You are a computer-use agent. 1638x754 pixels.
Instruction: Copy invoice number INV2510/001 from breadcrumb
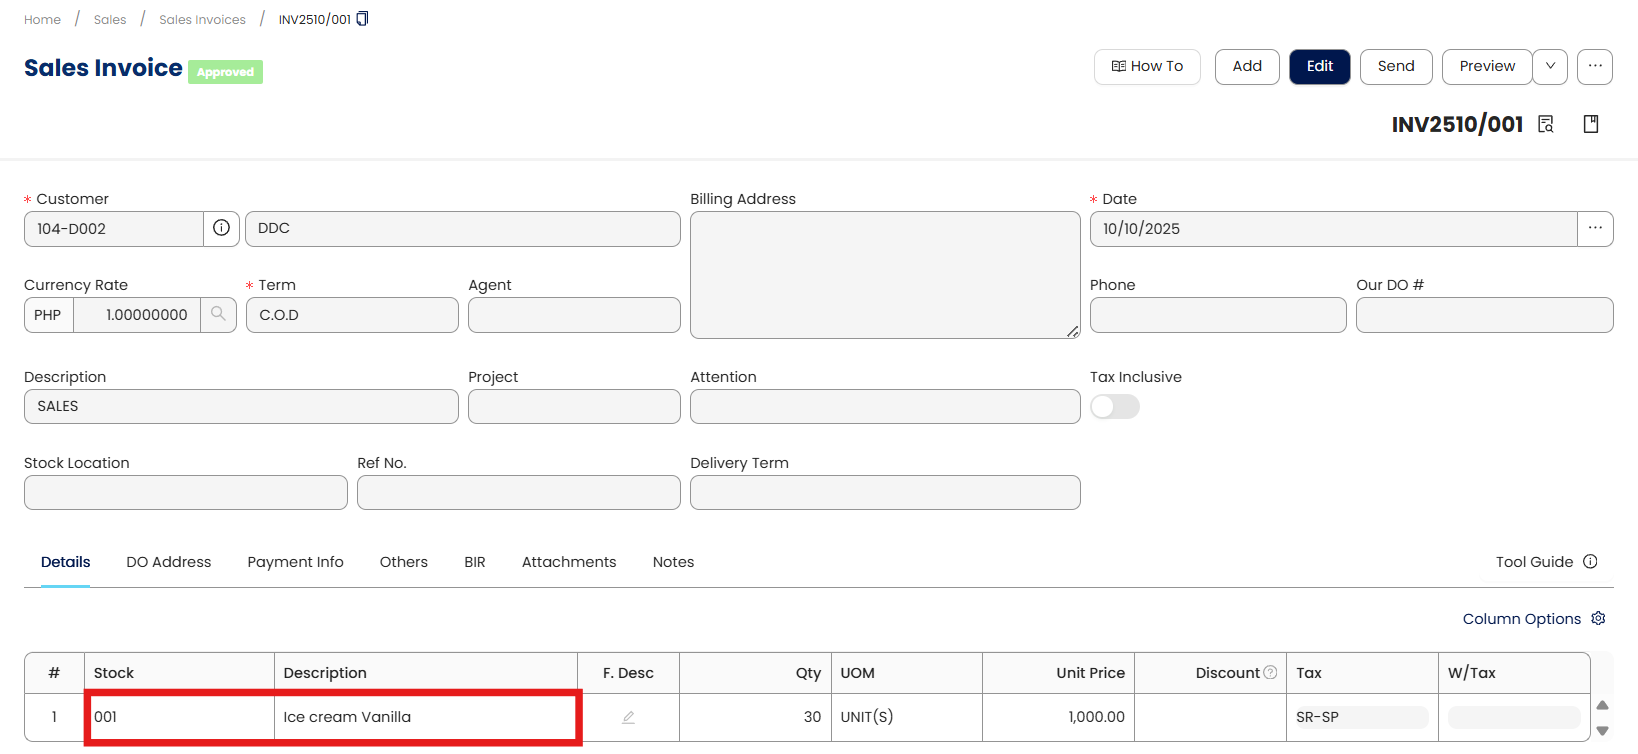click(362, 19)
